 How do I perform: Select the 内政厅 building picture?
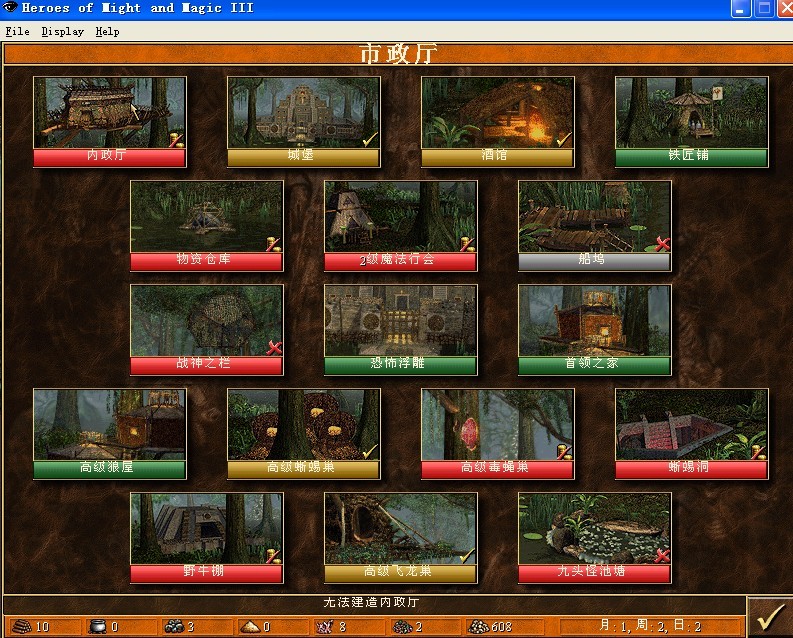[110, 113]
